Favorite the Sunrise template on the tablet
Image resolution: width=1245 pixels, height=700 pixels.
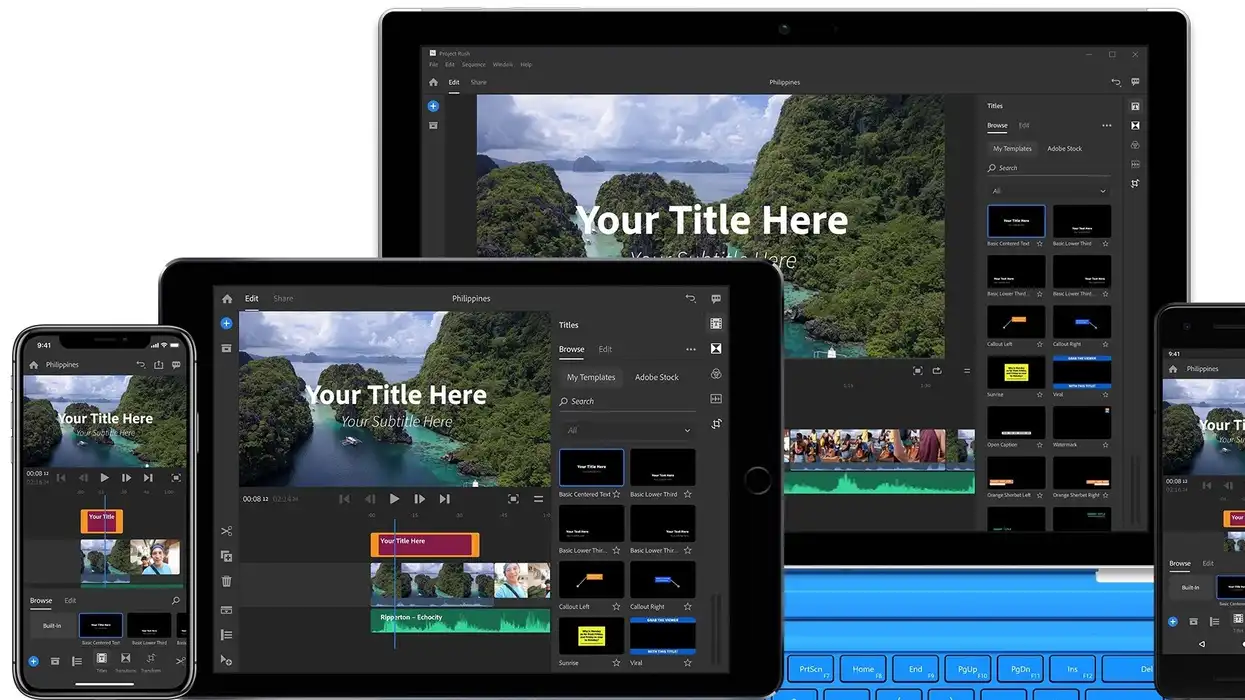tap(616, 662)
